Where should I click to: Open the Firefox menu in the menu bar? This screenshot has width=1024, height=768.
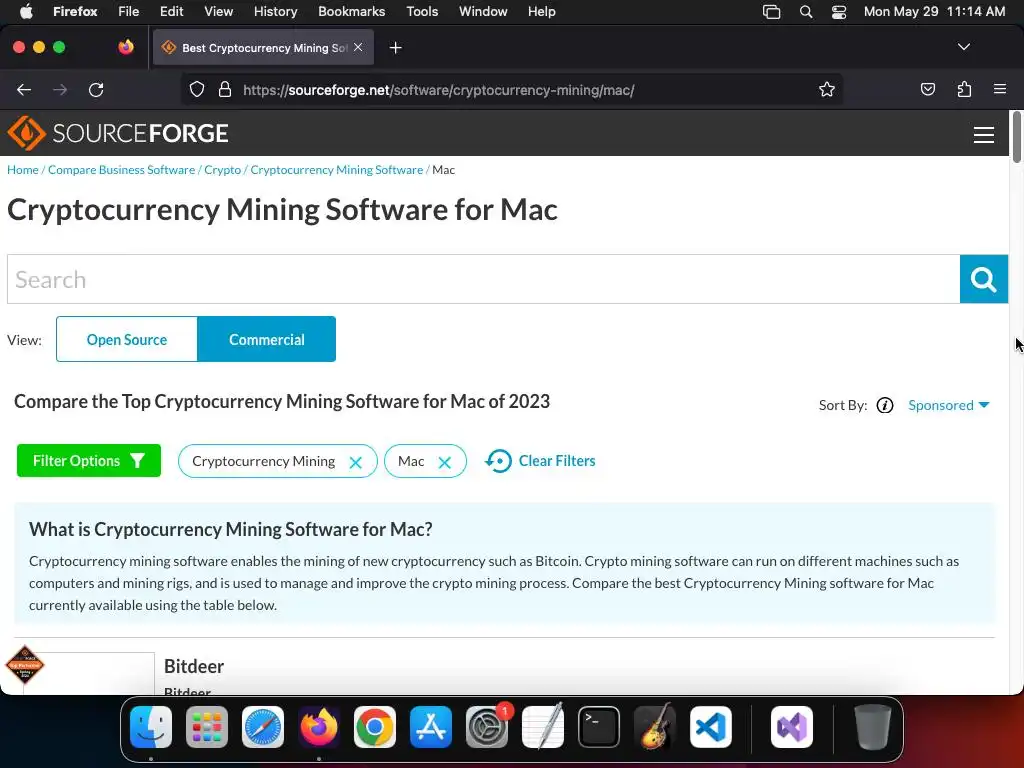coord(75,11)
